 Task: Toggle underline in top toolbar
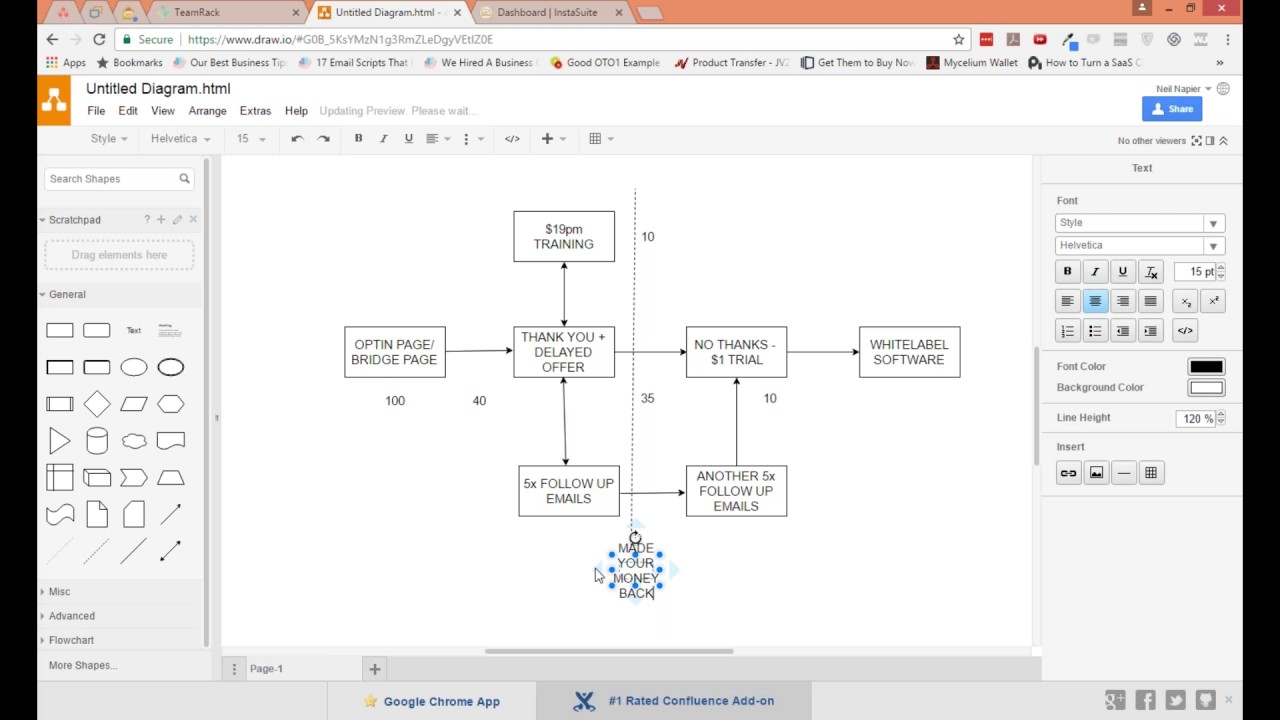pos(408,139)
